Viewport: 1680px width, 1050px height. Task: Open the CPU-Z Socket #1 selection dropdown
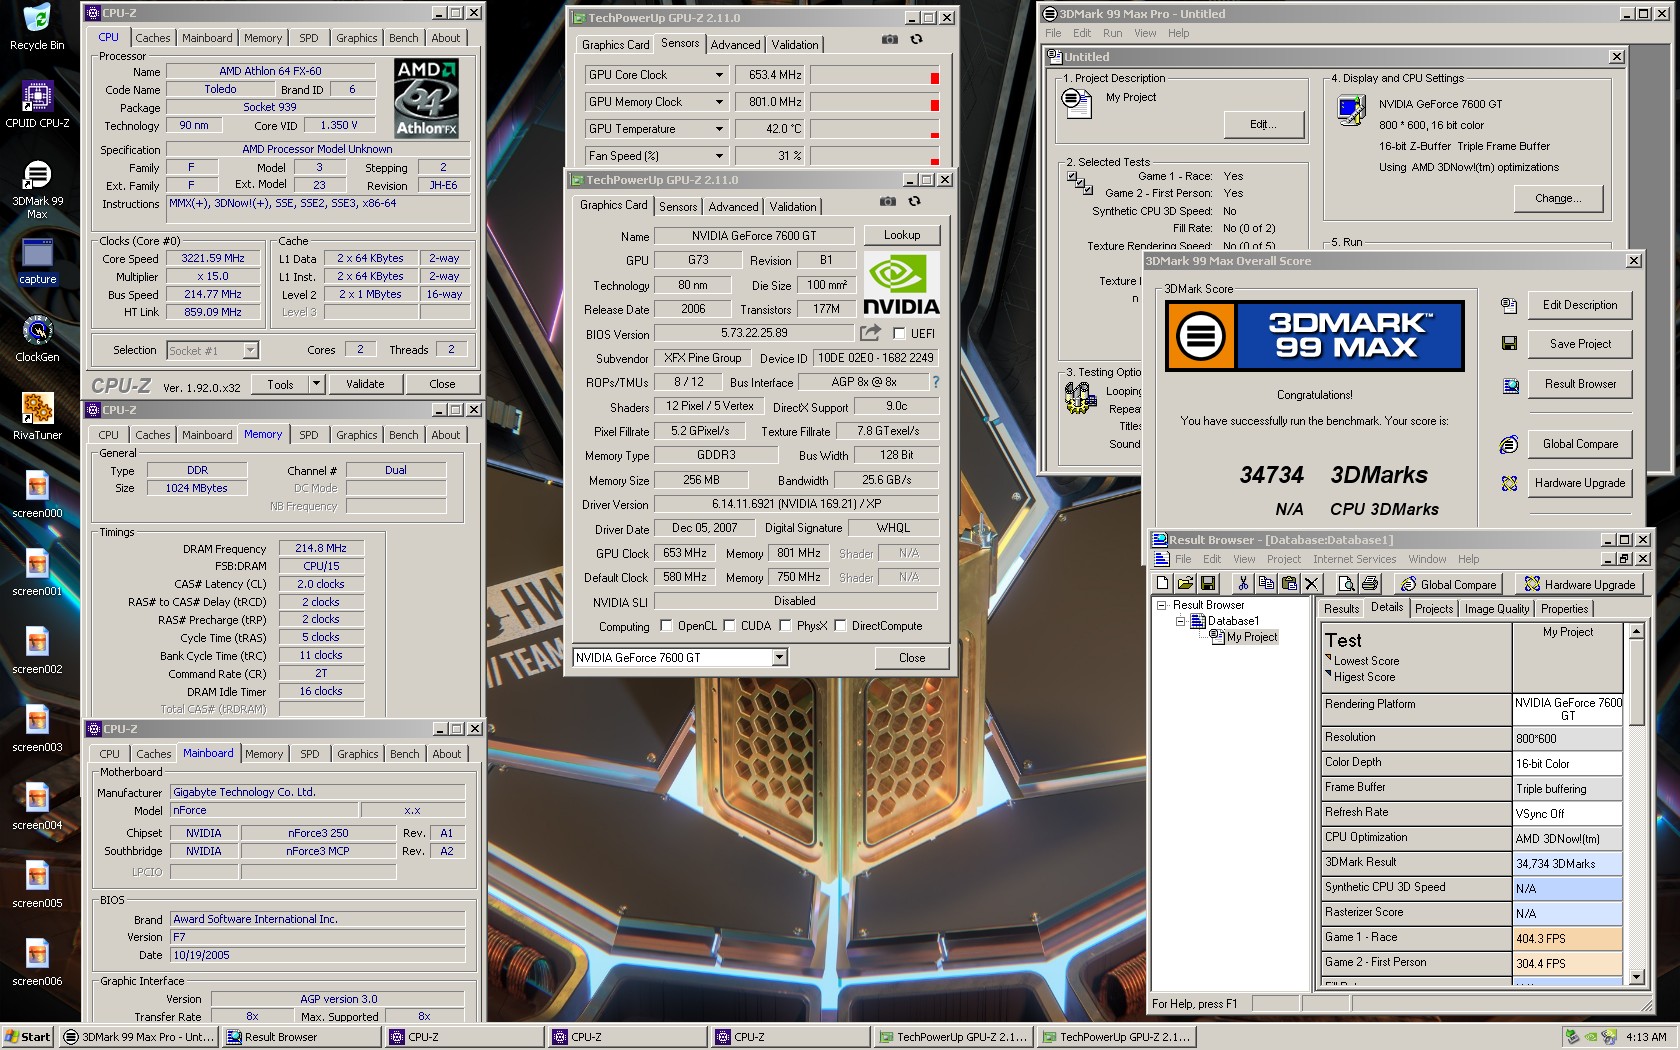click(250, 350)
